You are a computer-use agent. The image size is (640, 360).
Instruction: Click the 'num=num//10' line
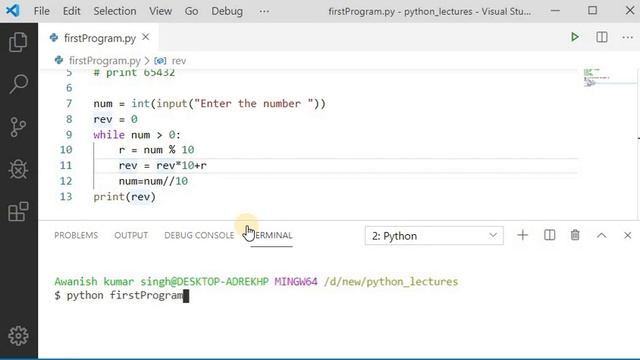tap(153, 181)
